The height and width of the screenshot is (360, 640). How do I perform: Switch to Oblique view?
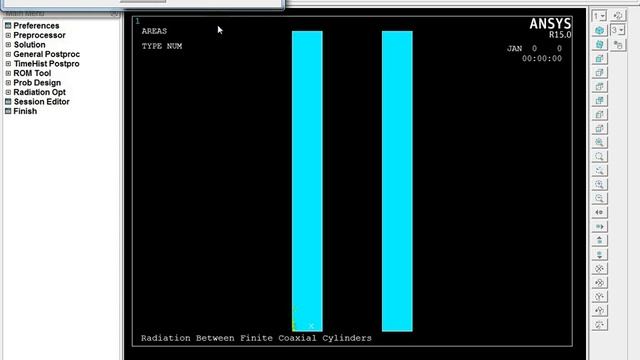coord(599,44)
